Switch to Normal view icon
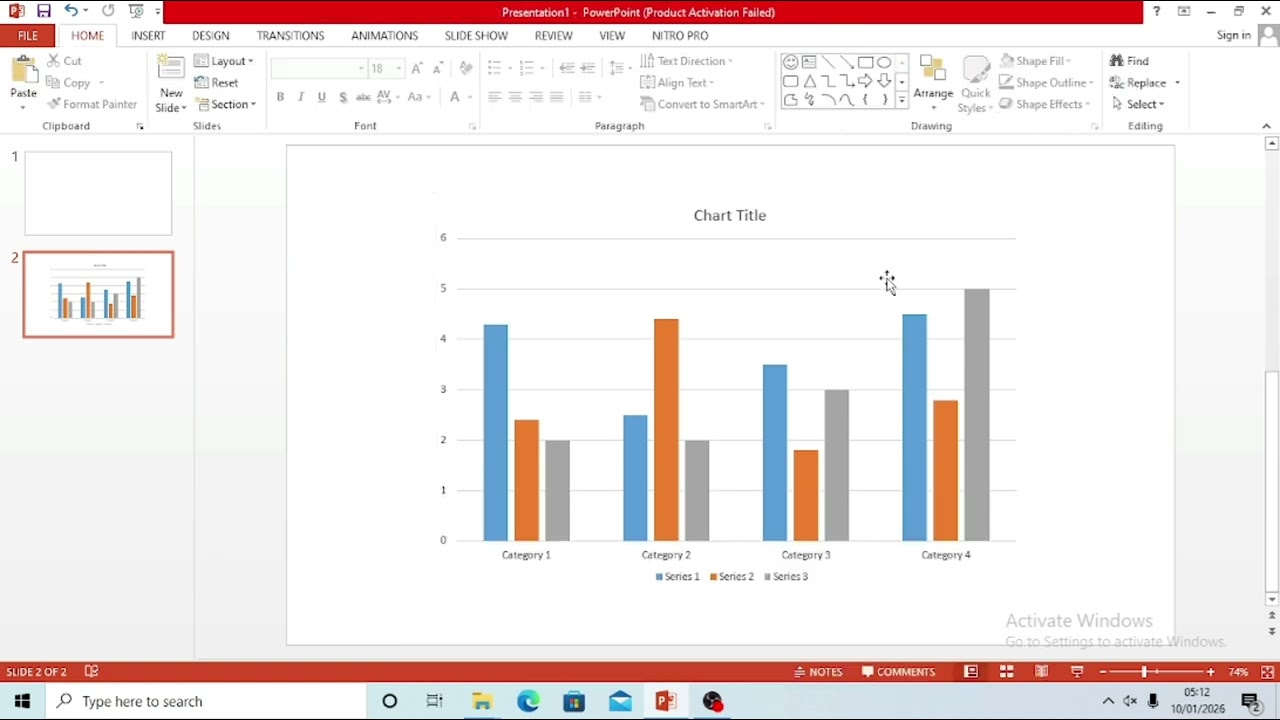This screenshot has height=720, width=1280. pos(971,672)
